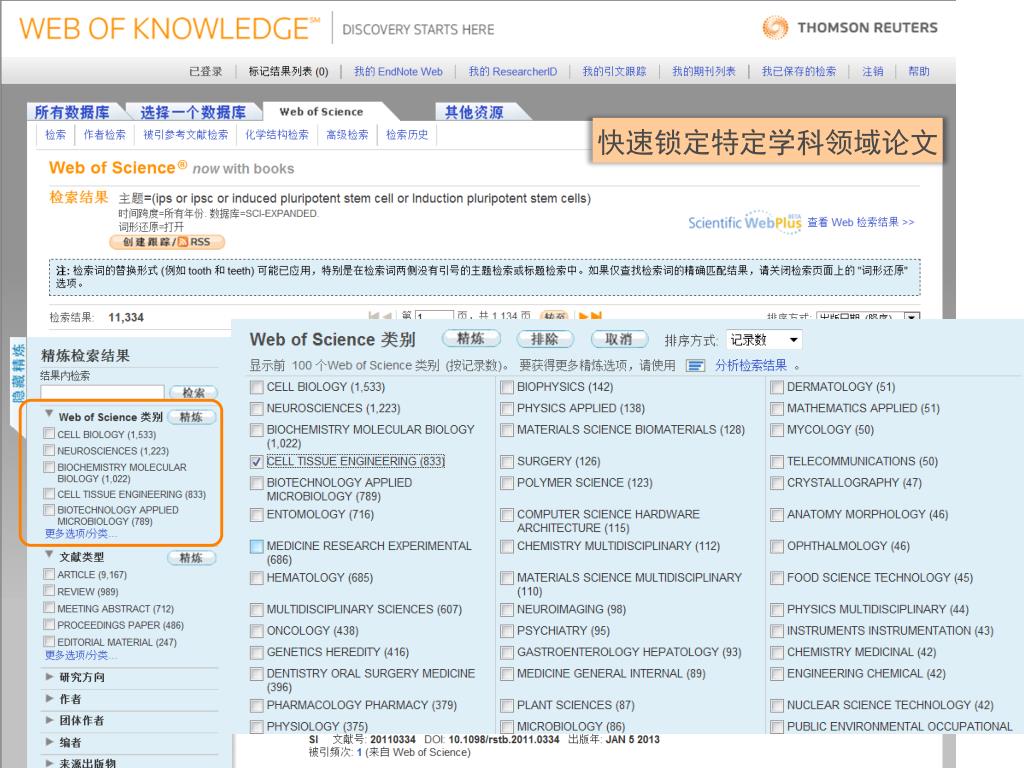Image resolution: width=1024 pixels, height=768 pixels.
Task: Uncheck CELL TISSUE ENGINEERING (833) in popup
Action: (257, 462)
